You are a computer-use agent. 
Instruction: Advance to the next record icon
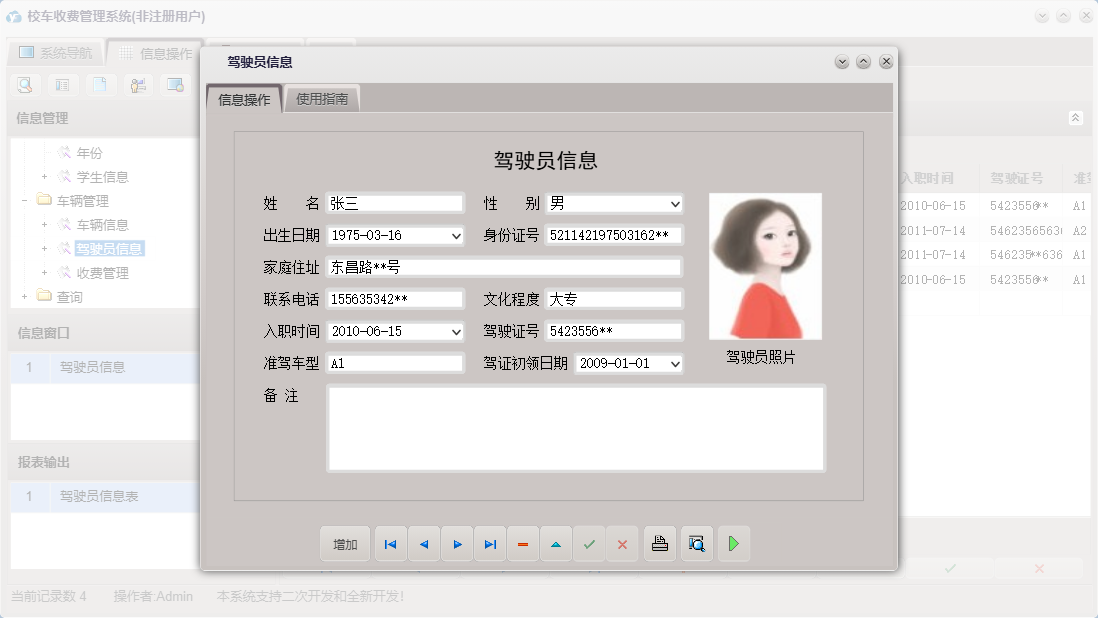457,543
